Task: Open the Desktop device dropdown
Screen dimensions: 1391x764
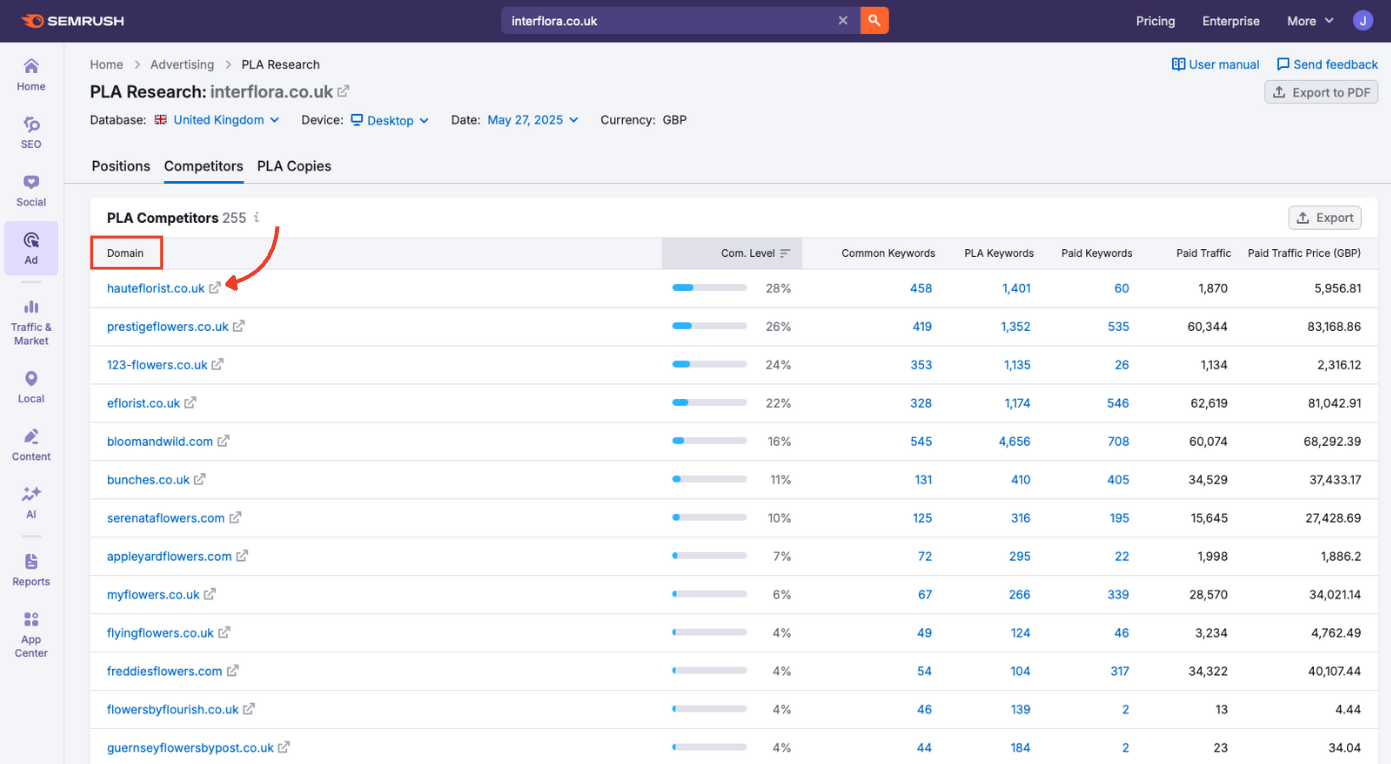Action: [390, 120]
